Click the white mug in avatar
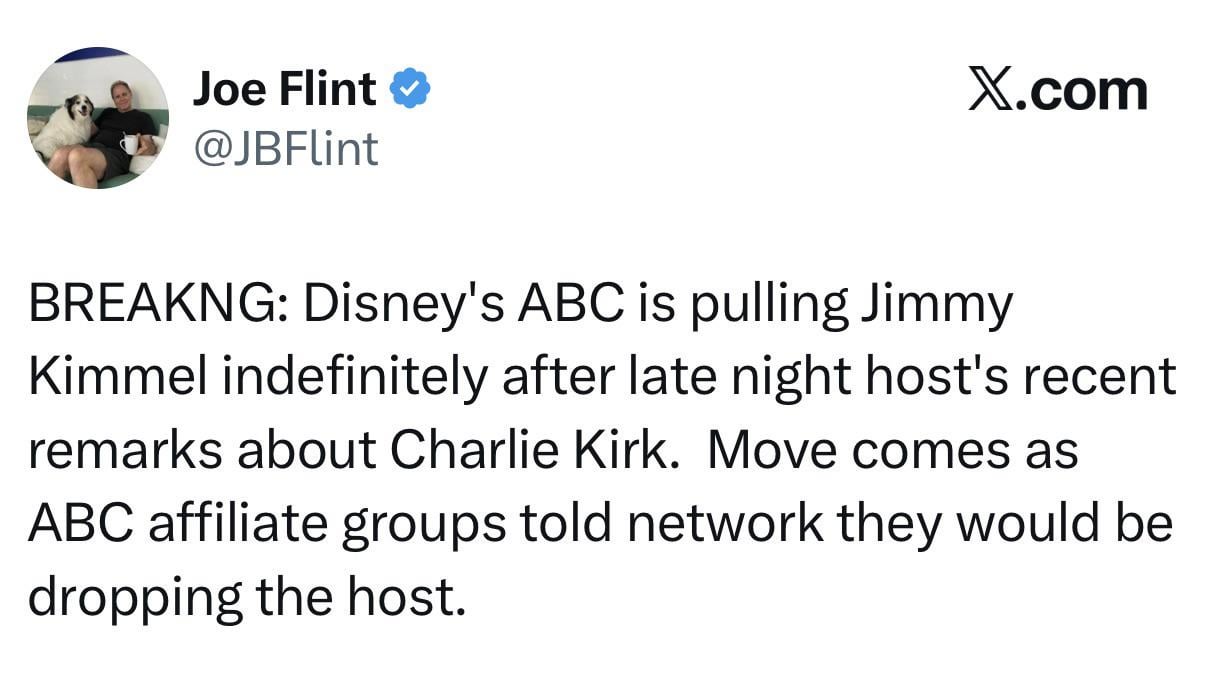Screen dimensions: 1206x688 coord(129,145)
